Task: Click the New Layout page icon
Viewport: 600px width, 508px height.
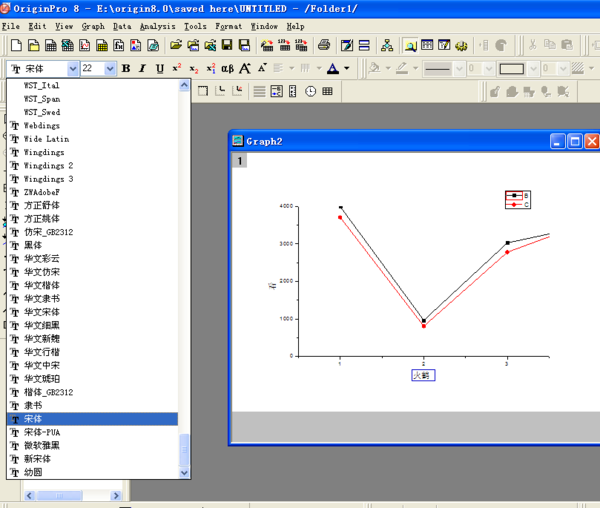Action: 135,45
